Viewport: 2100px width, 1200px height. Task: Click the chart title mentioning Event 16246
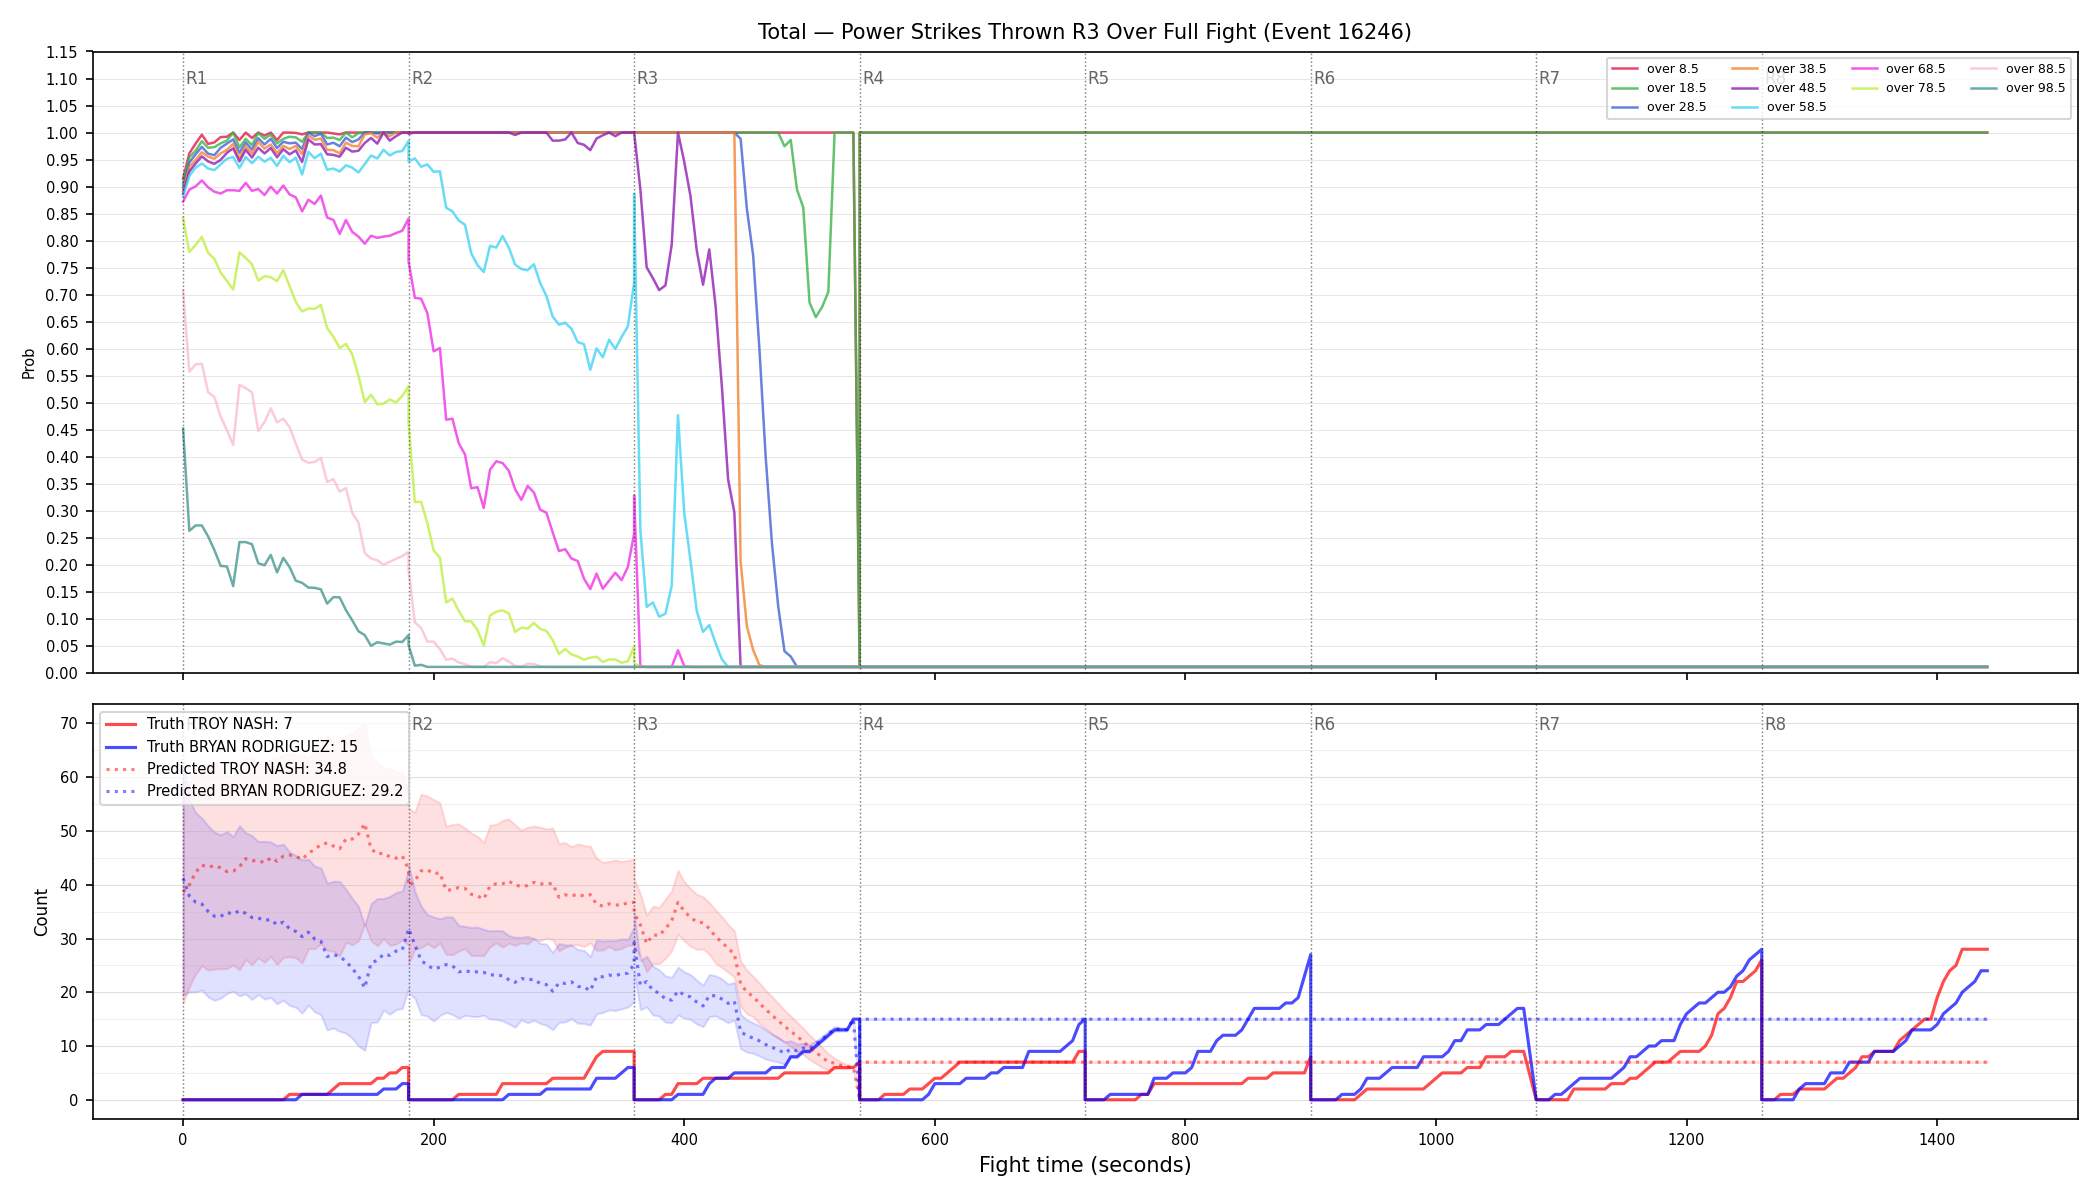pyautogui.click(x=1084, y=32)
